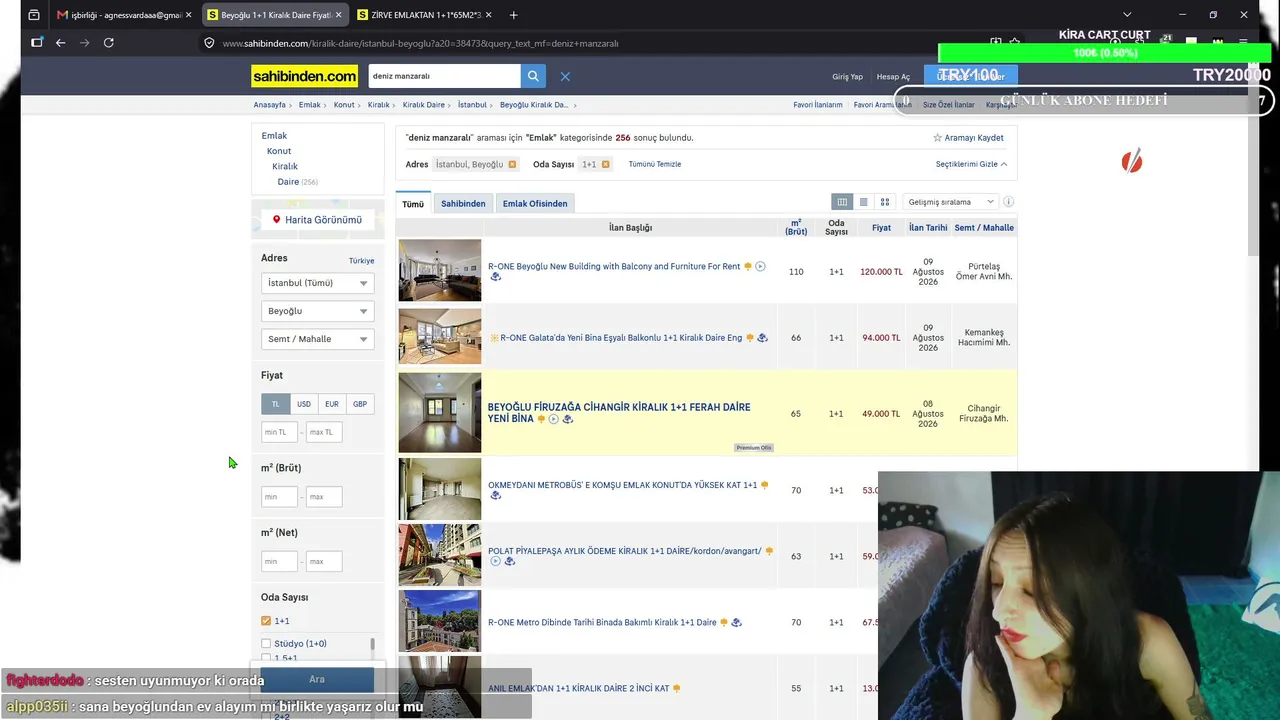The width and height of the screenshot is (1280, 720).
Task: Open the Favori İlanlarım link
Action: (x=818, y=105)
